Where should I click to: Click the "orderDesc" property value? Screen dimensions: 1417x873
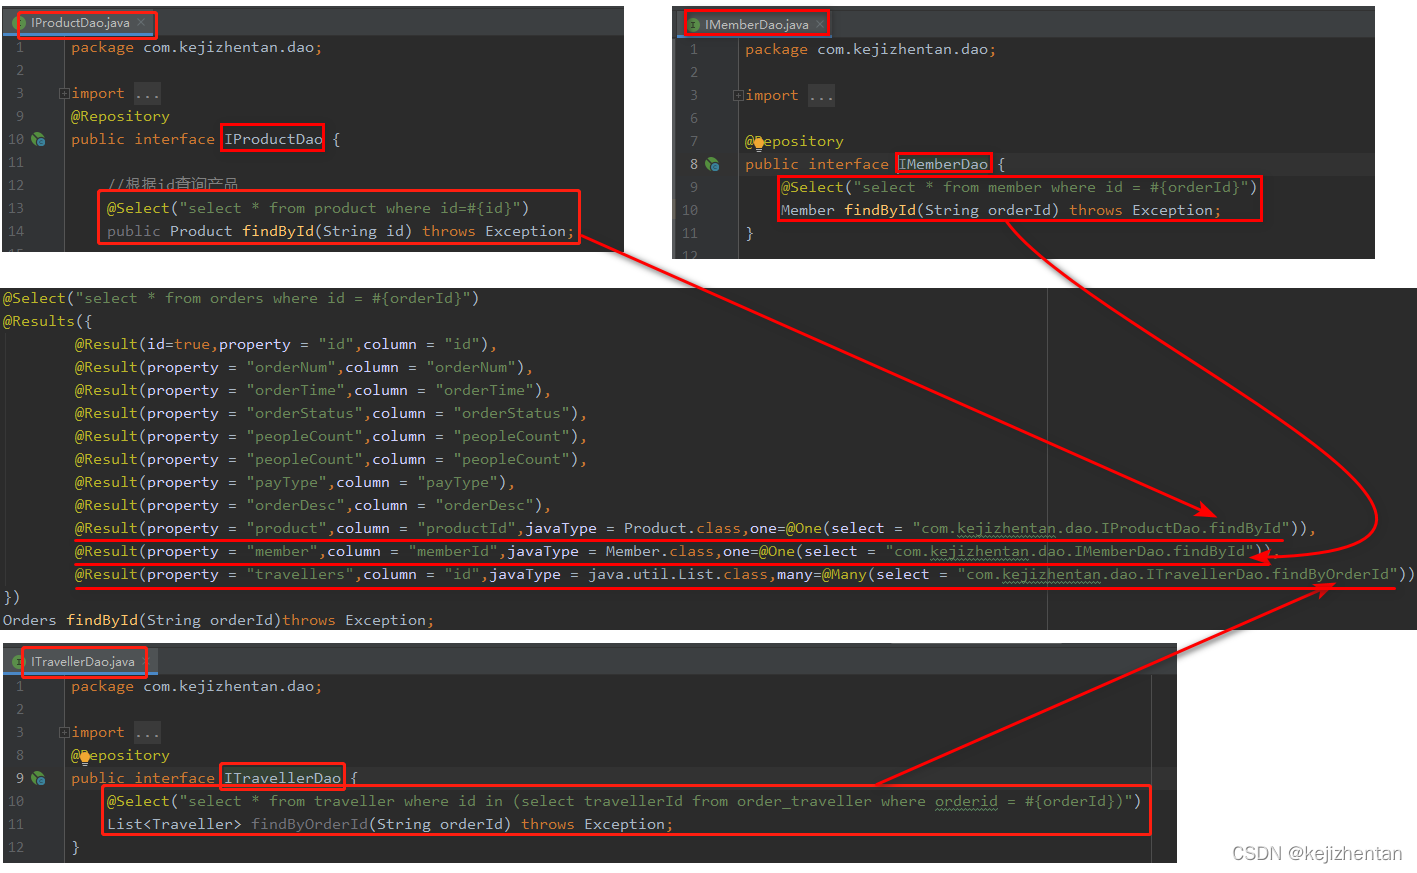pos(296,505)
